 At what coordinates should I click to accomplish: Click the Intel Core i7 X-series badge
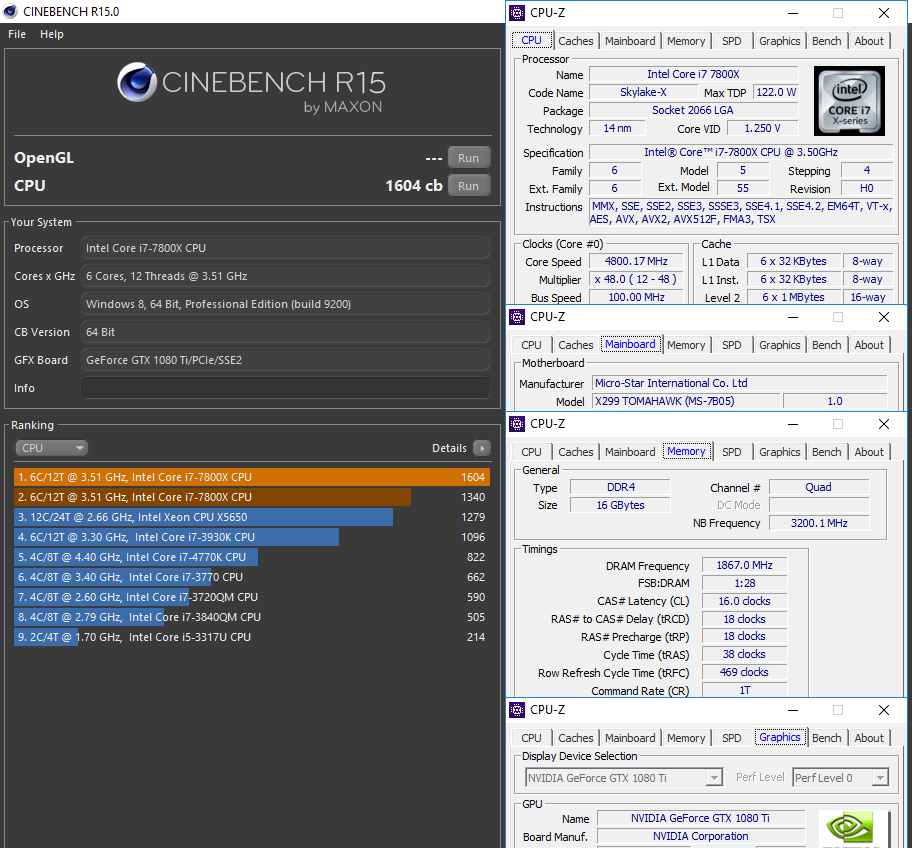point(849,101)
